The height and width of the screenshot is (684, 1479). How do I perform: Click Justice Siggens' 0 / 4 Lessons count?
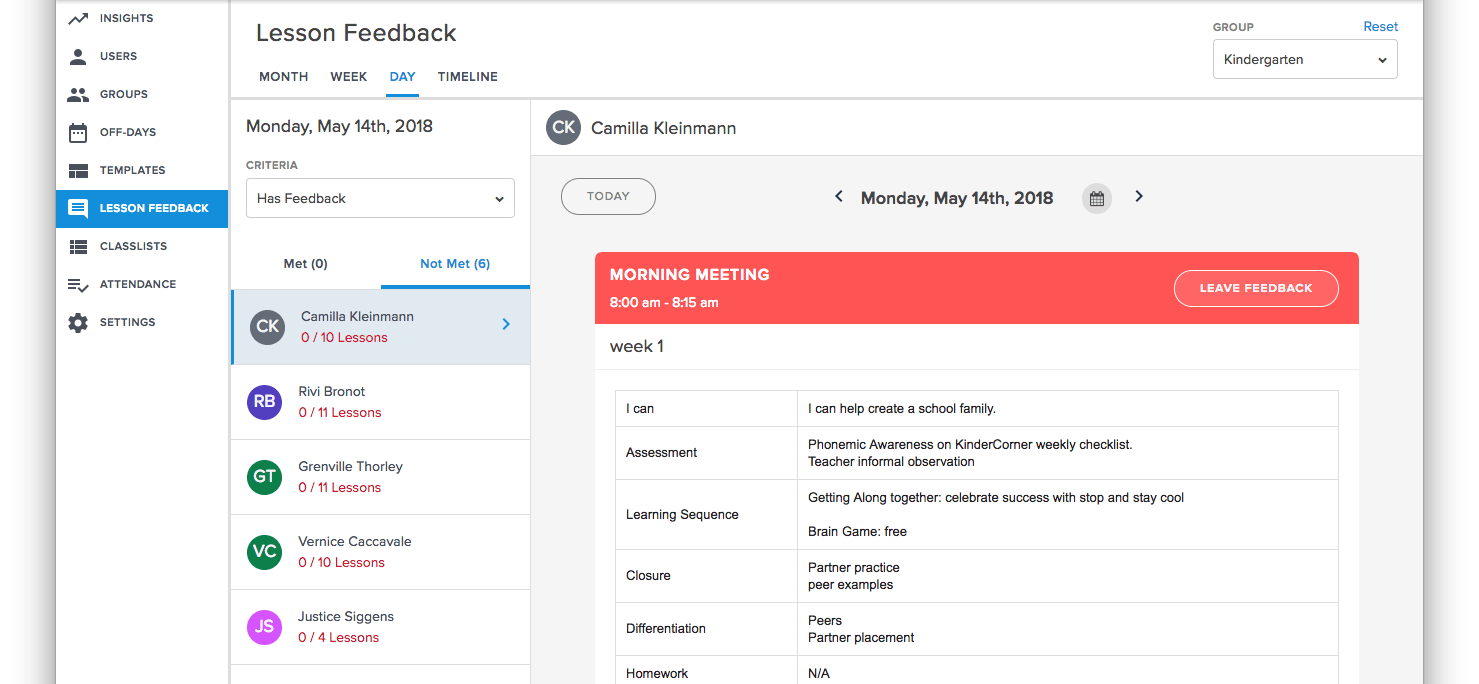click(x=338, y=638)
